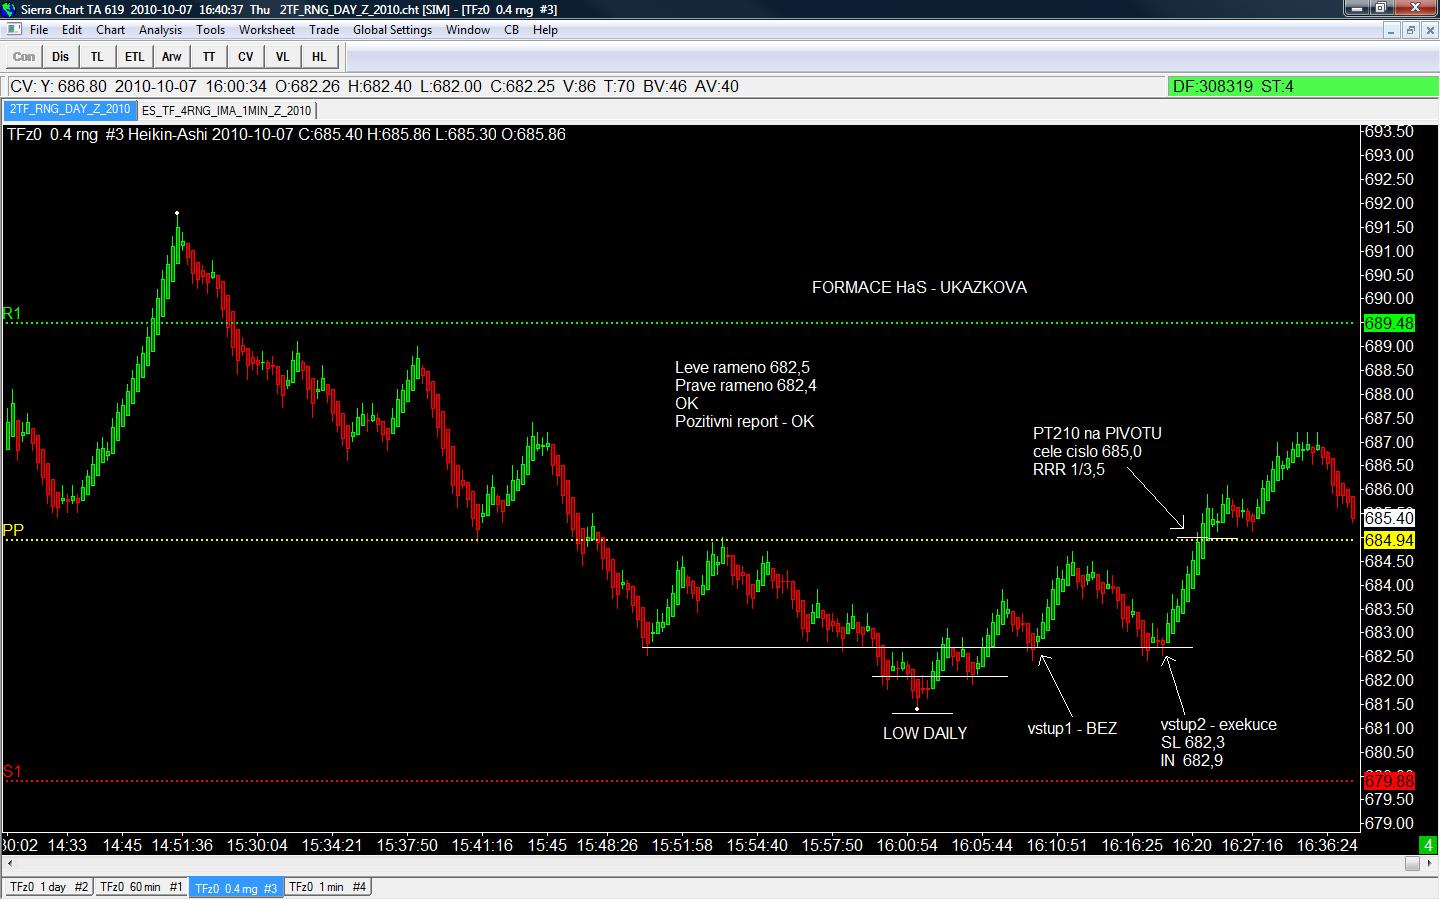Open the TFz0 60 min #1 chart tab
1440x900 pixels.
pyautogui.click(x=141, y=887)
